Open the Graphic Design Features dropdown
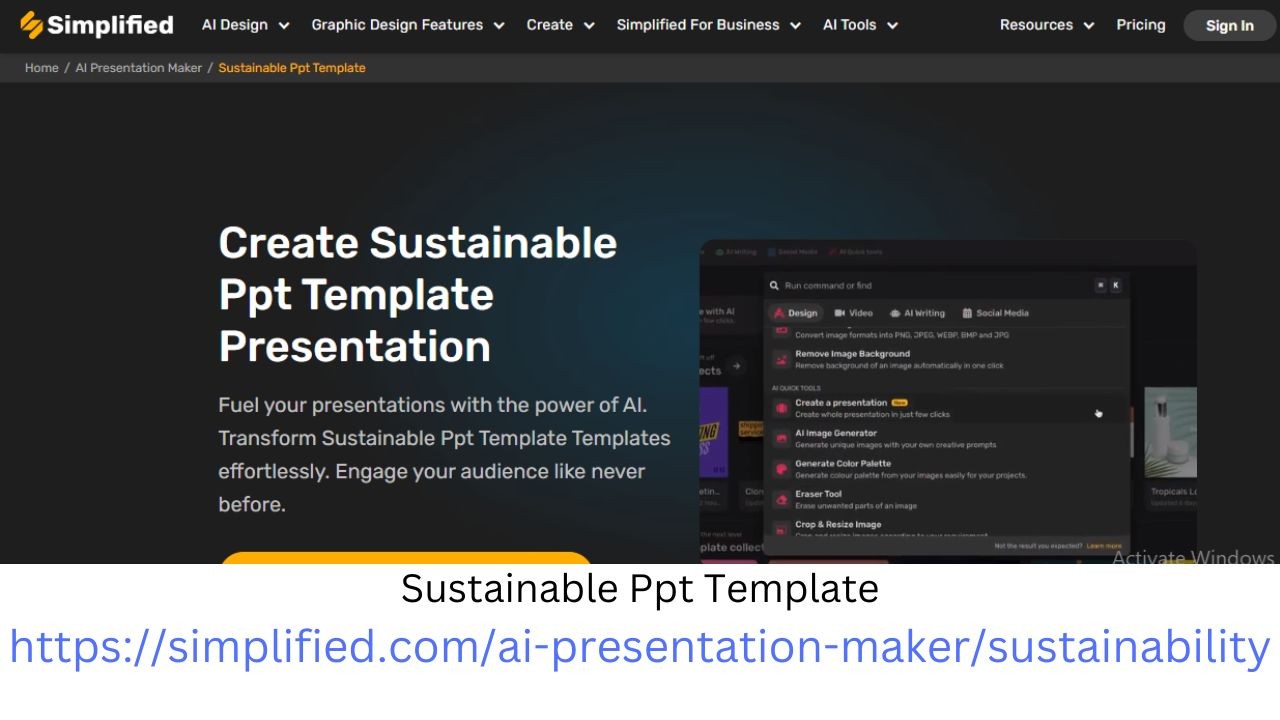 click(407, 25)
